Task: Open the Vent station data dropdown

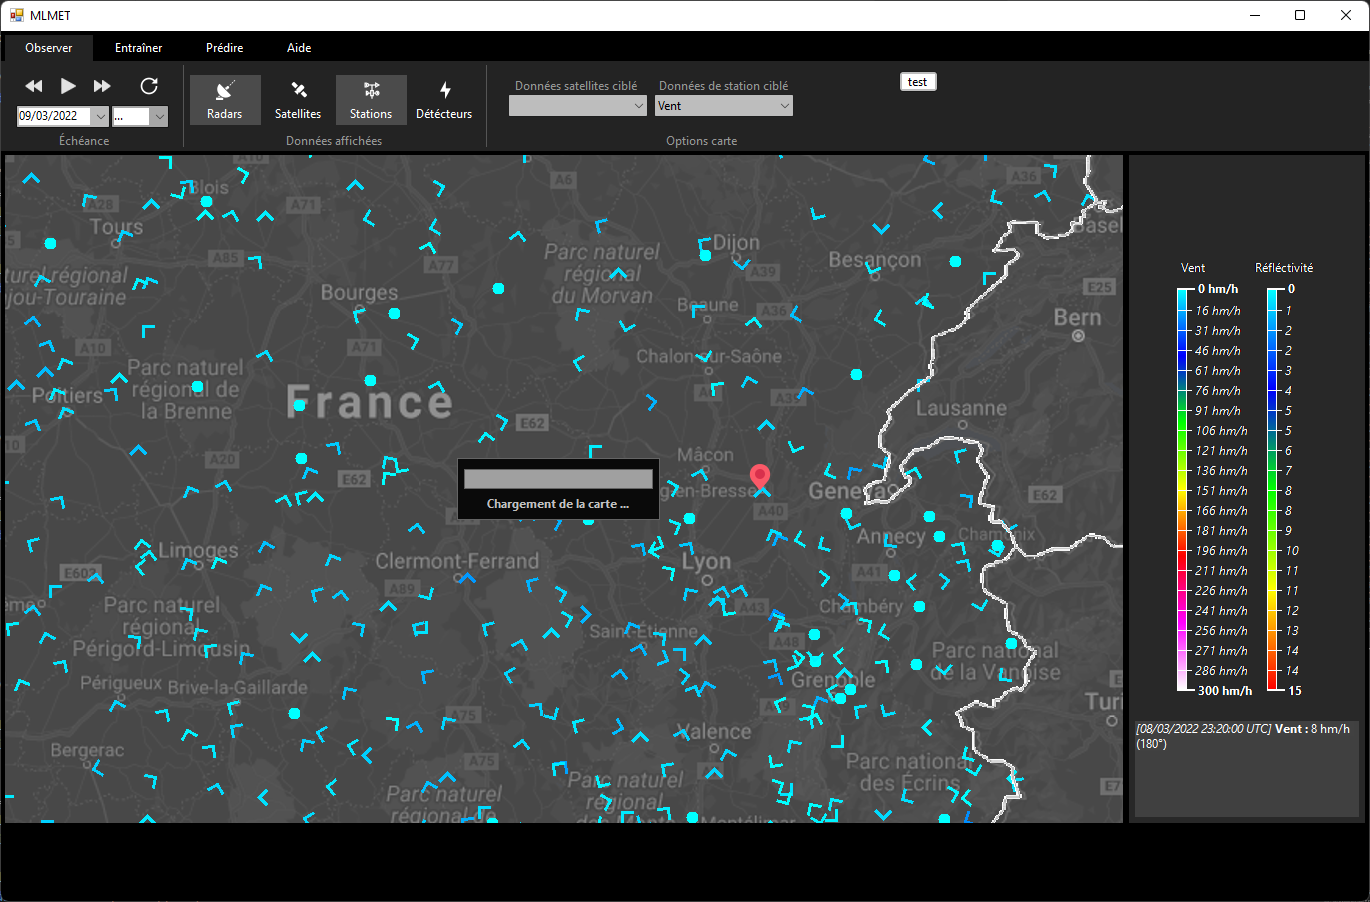Action: coord(784,106)
